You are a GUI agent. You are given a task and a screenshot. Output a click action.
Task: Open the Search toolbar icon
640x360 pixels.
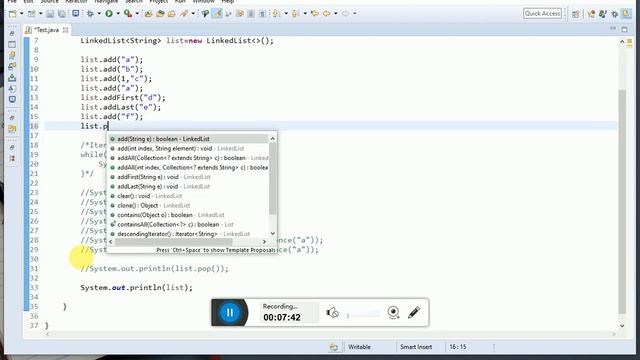pos(205,13)
